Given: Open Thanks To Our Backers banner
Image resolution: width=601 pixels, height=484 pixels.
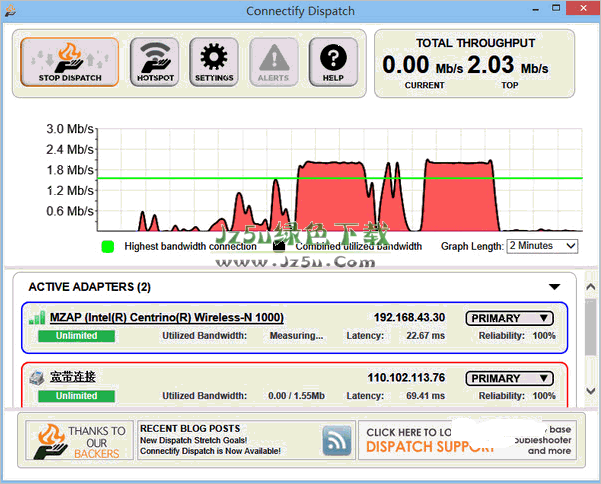Looking at the screenshot, I should click(79, 440).
